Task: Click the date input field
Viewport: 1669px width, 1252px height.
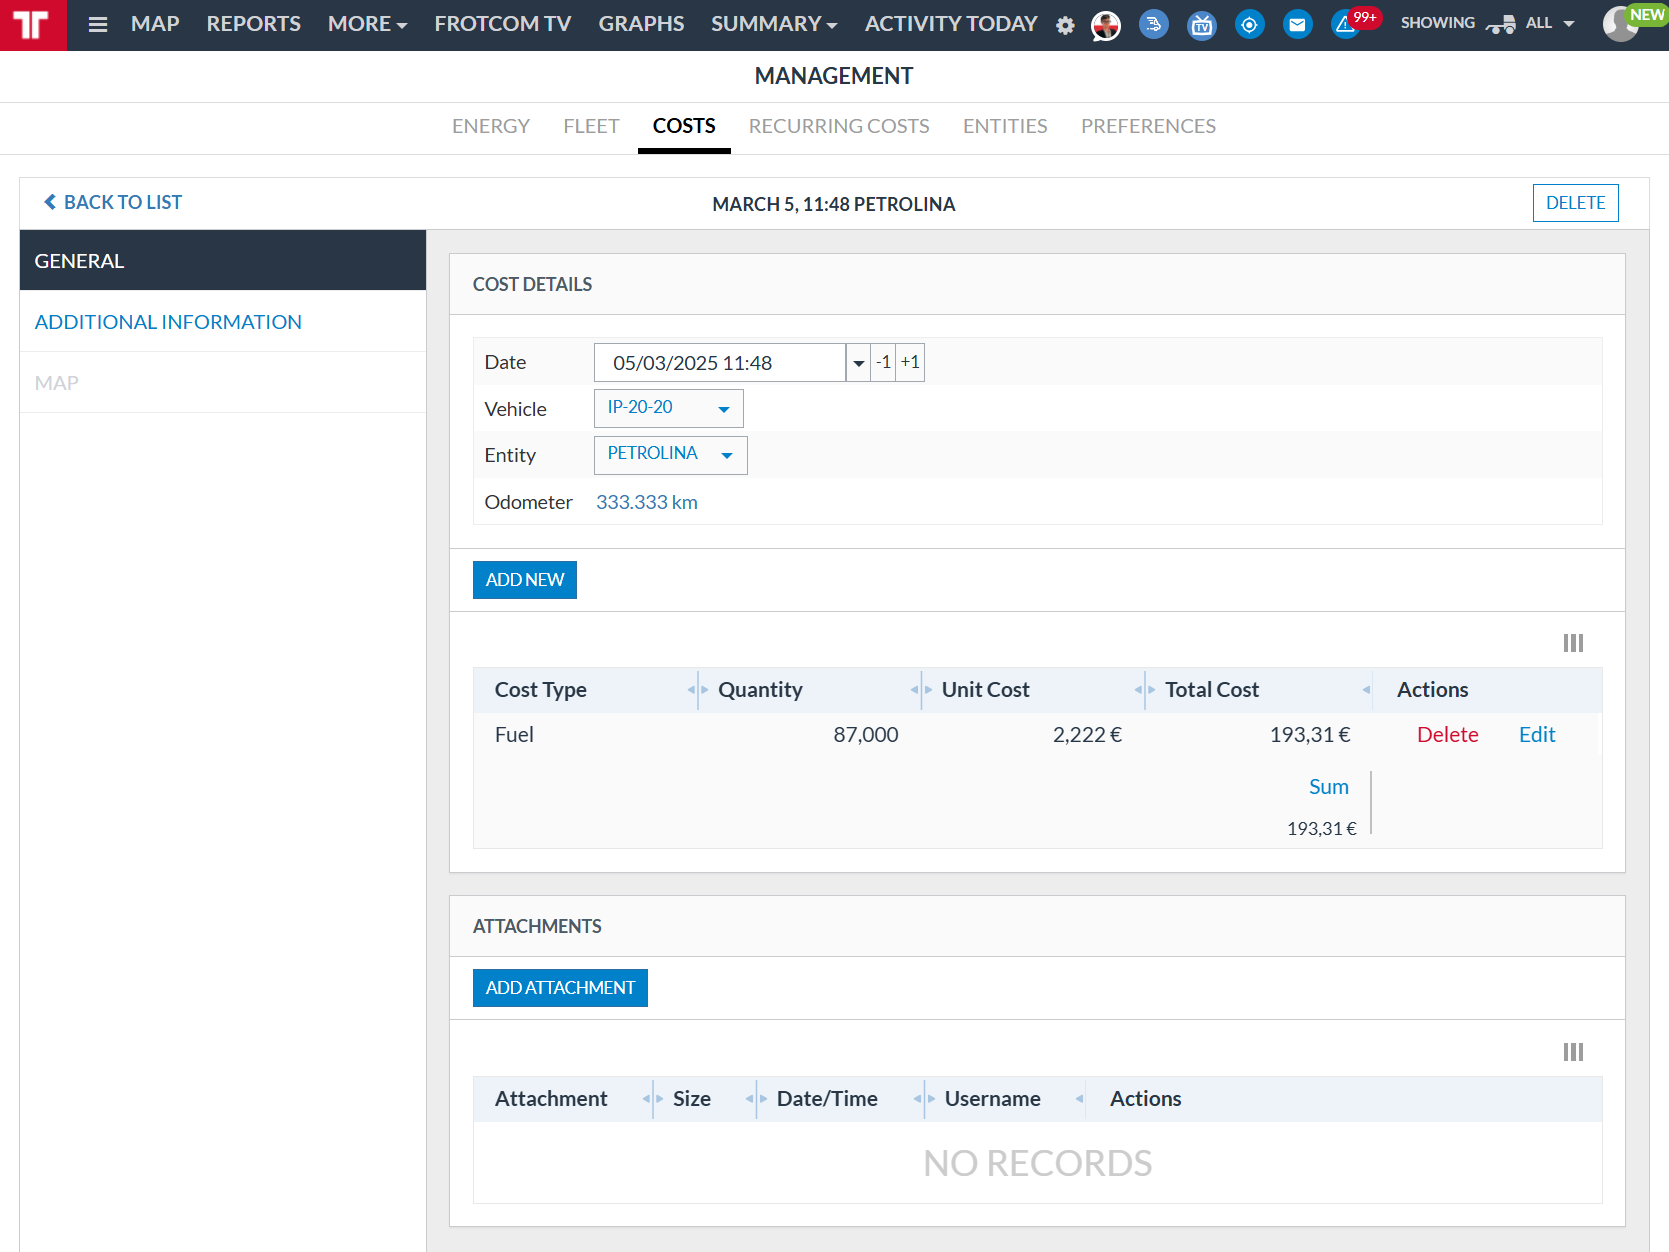Action: [719, 363]
